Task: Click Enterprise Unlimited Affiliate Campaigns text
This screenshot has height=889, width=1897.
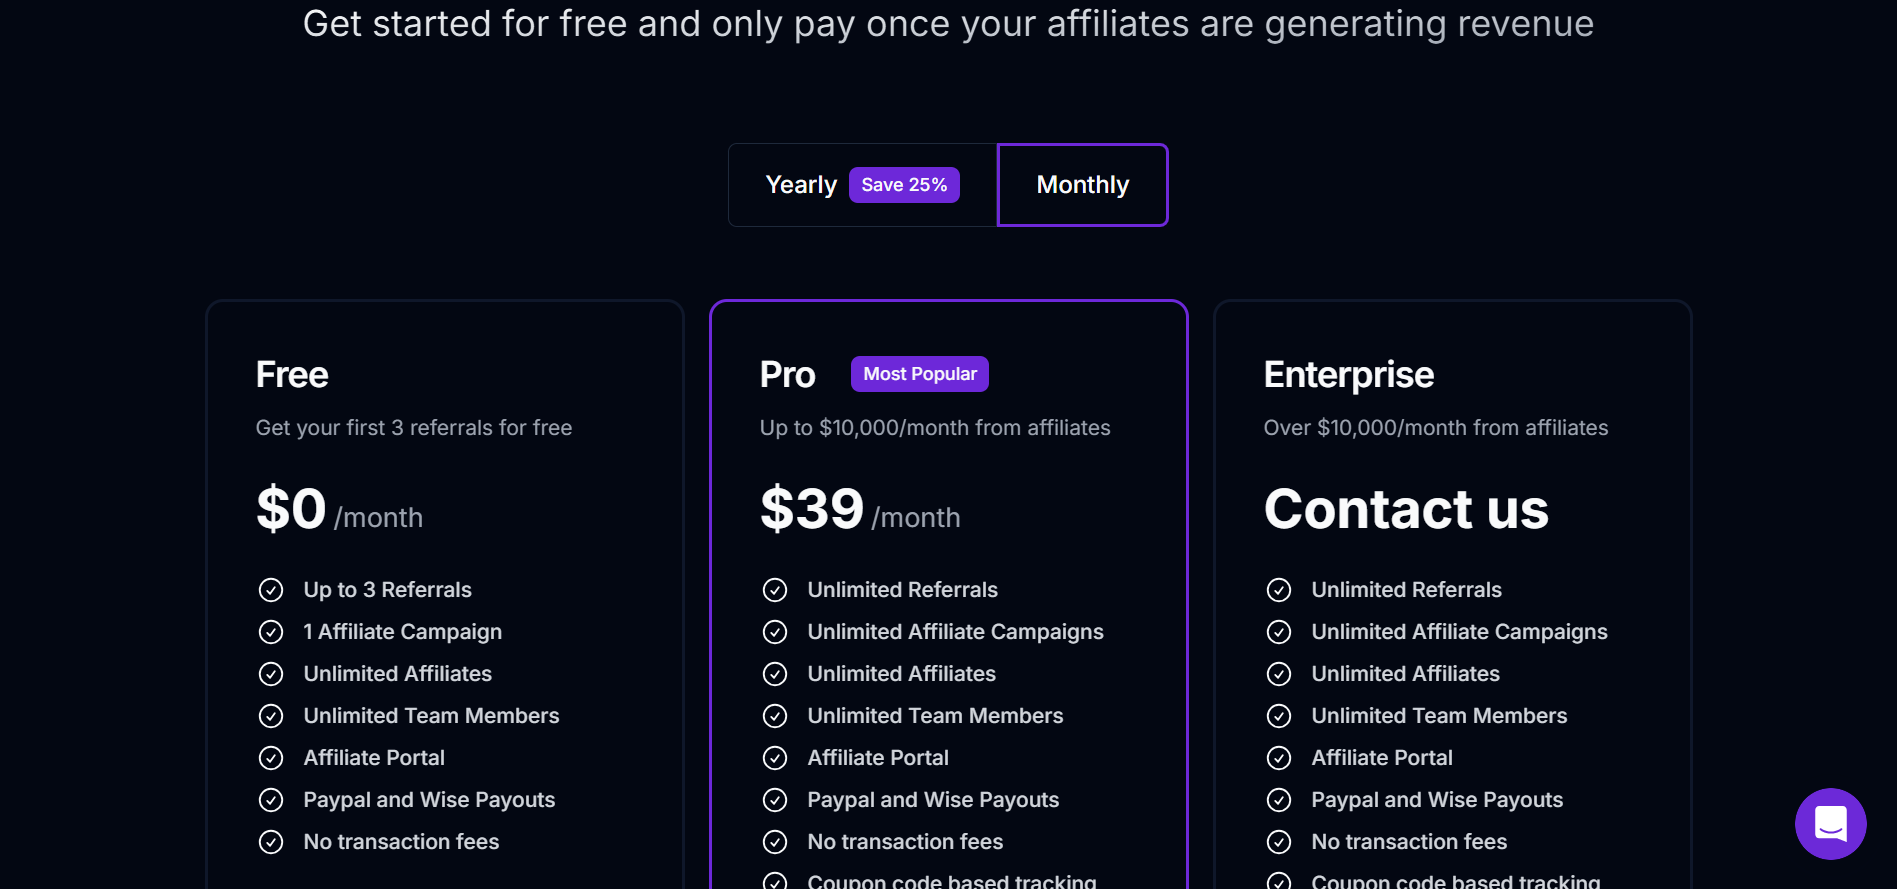Action: click(x=1459, y=632)
